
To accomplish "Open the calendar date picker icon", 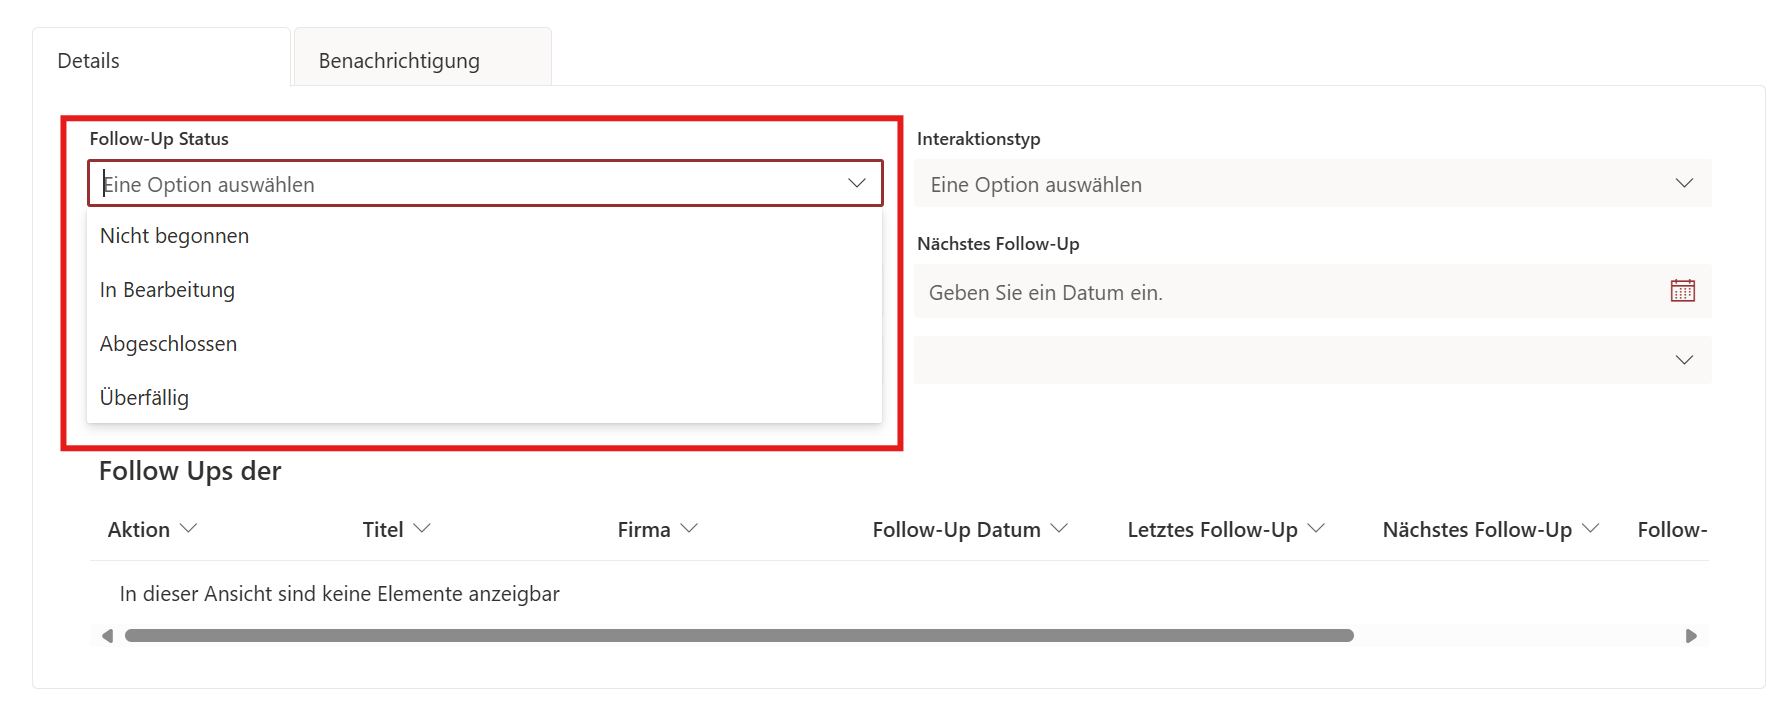I will click(x=1682, y=291).
